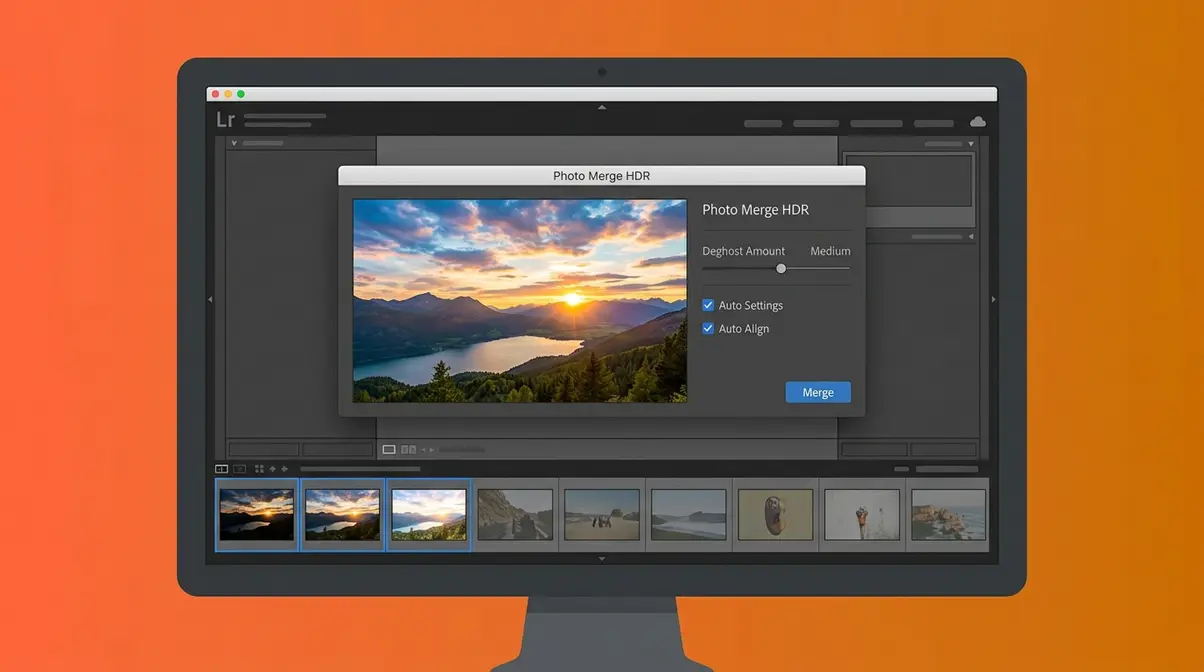This screenshot has width=1204, height=672.
Task: Expand the lower right panel header triangle
Action: [x=970, y=237]
